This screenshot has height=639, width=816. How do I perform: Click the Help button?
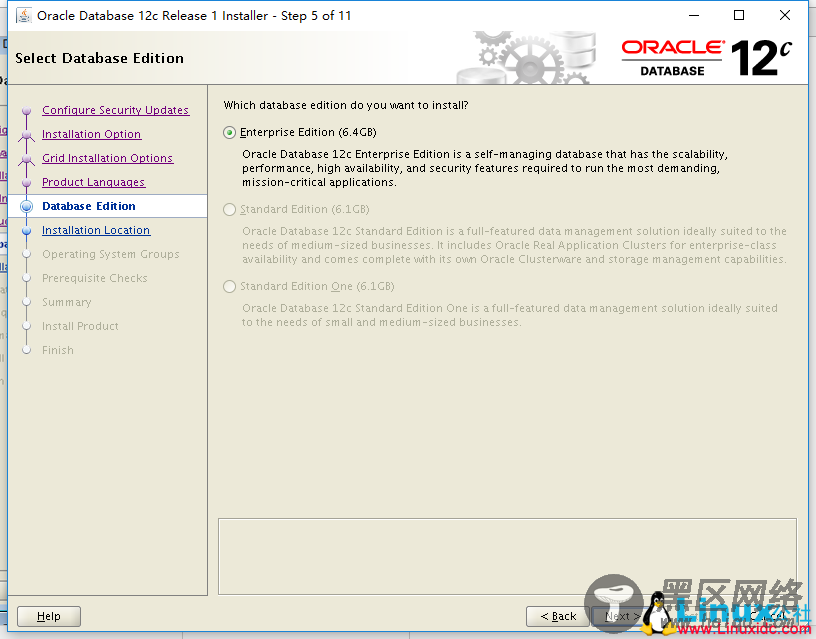click(x=49, y=616)
